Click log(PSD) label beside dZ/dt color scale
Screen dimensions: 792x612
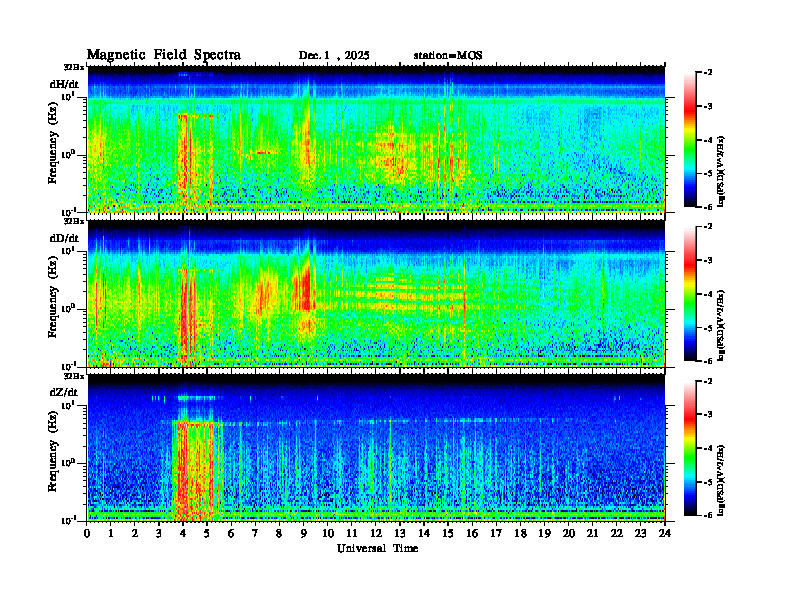click(721, 479)
